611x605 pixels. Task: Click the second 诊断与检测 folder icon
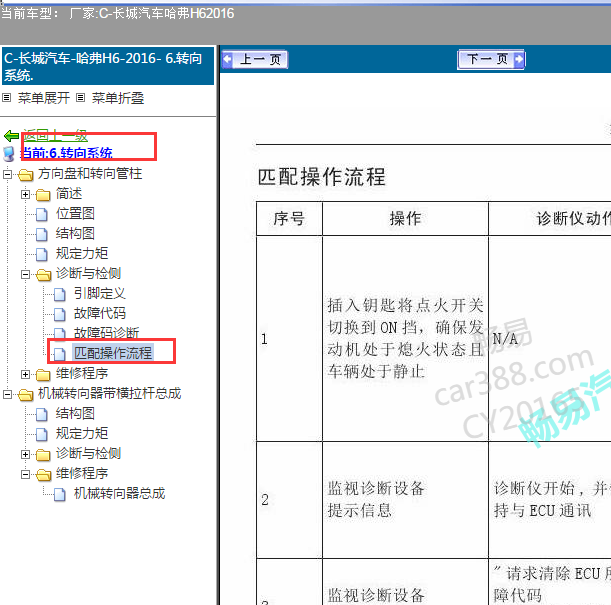click(x=43, y=455)
